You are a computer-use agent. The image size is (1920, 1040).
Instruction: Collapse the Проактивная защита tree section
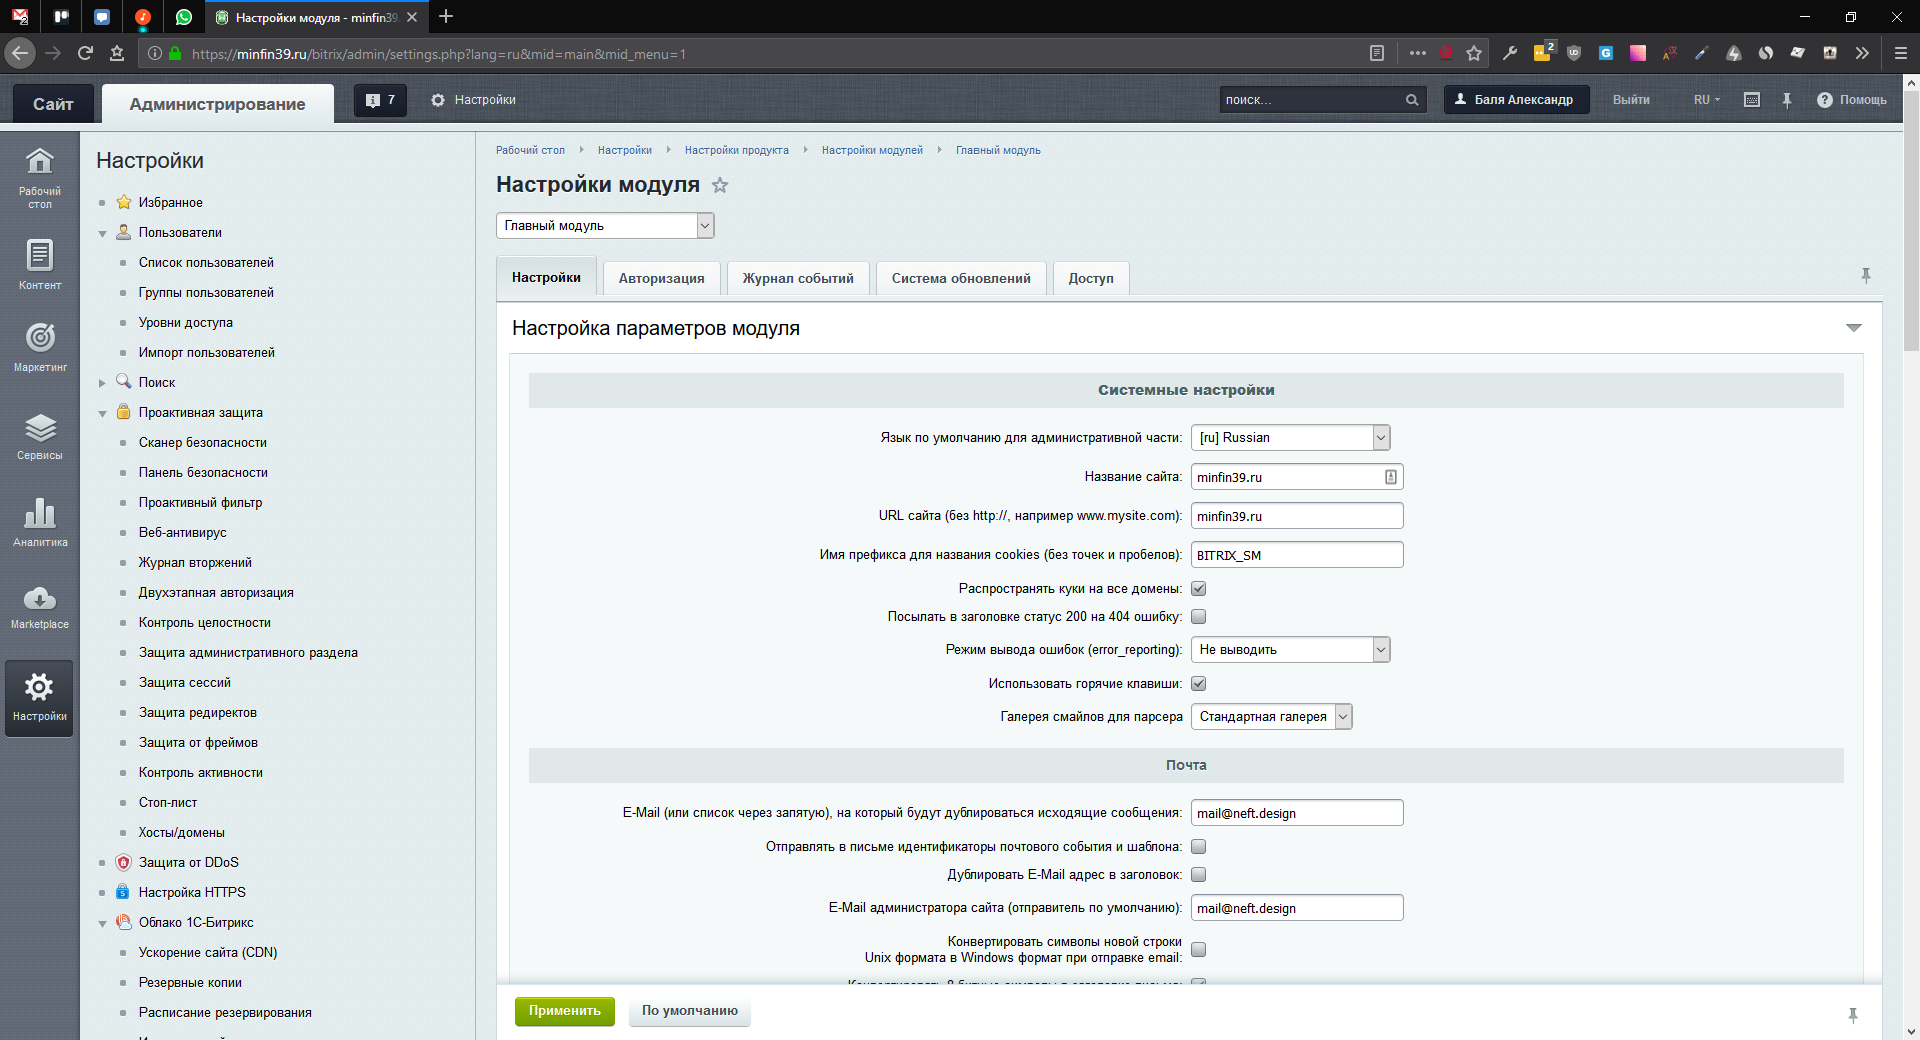tap(102, 413)
